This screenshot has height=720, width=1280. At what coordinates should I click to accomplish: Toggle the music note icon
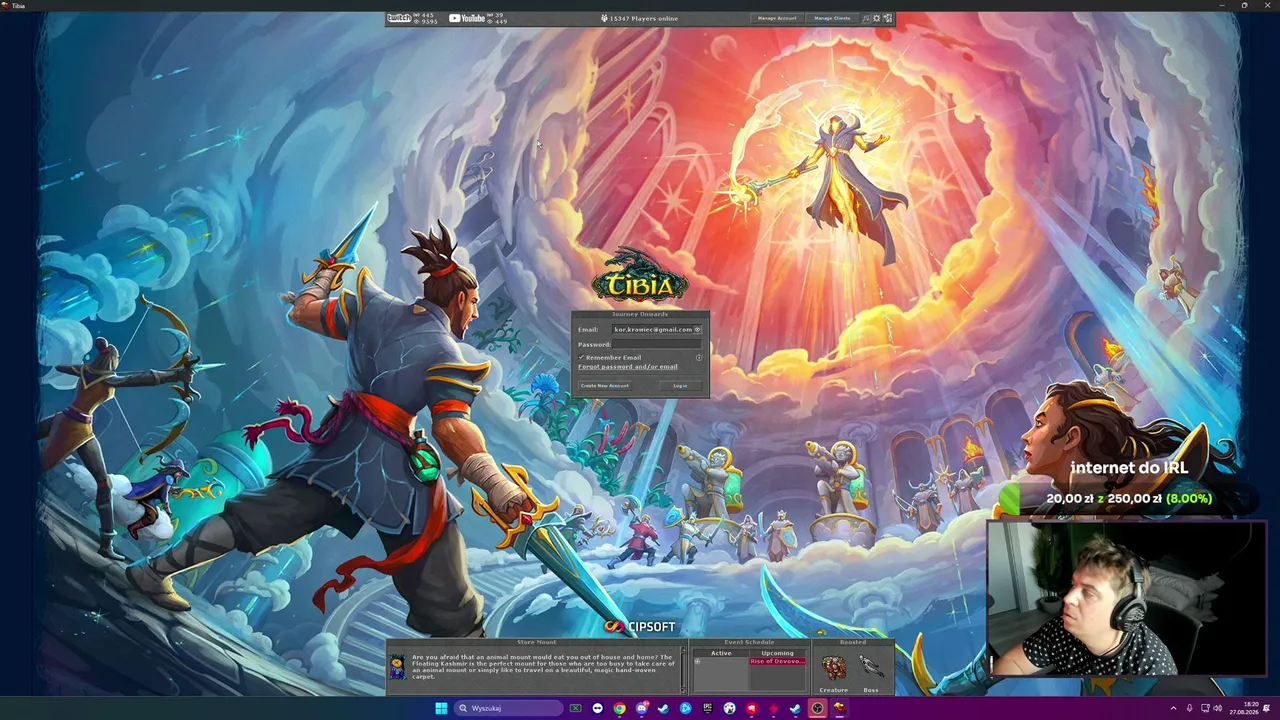(x=866, y=18)
